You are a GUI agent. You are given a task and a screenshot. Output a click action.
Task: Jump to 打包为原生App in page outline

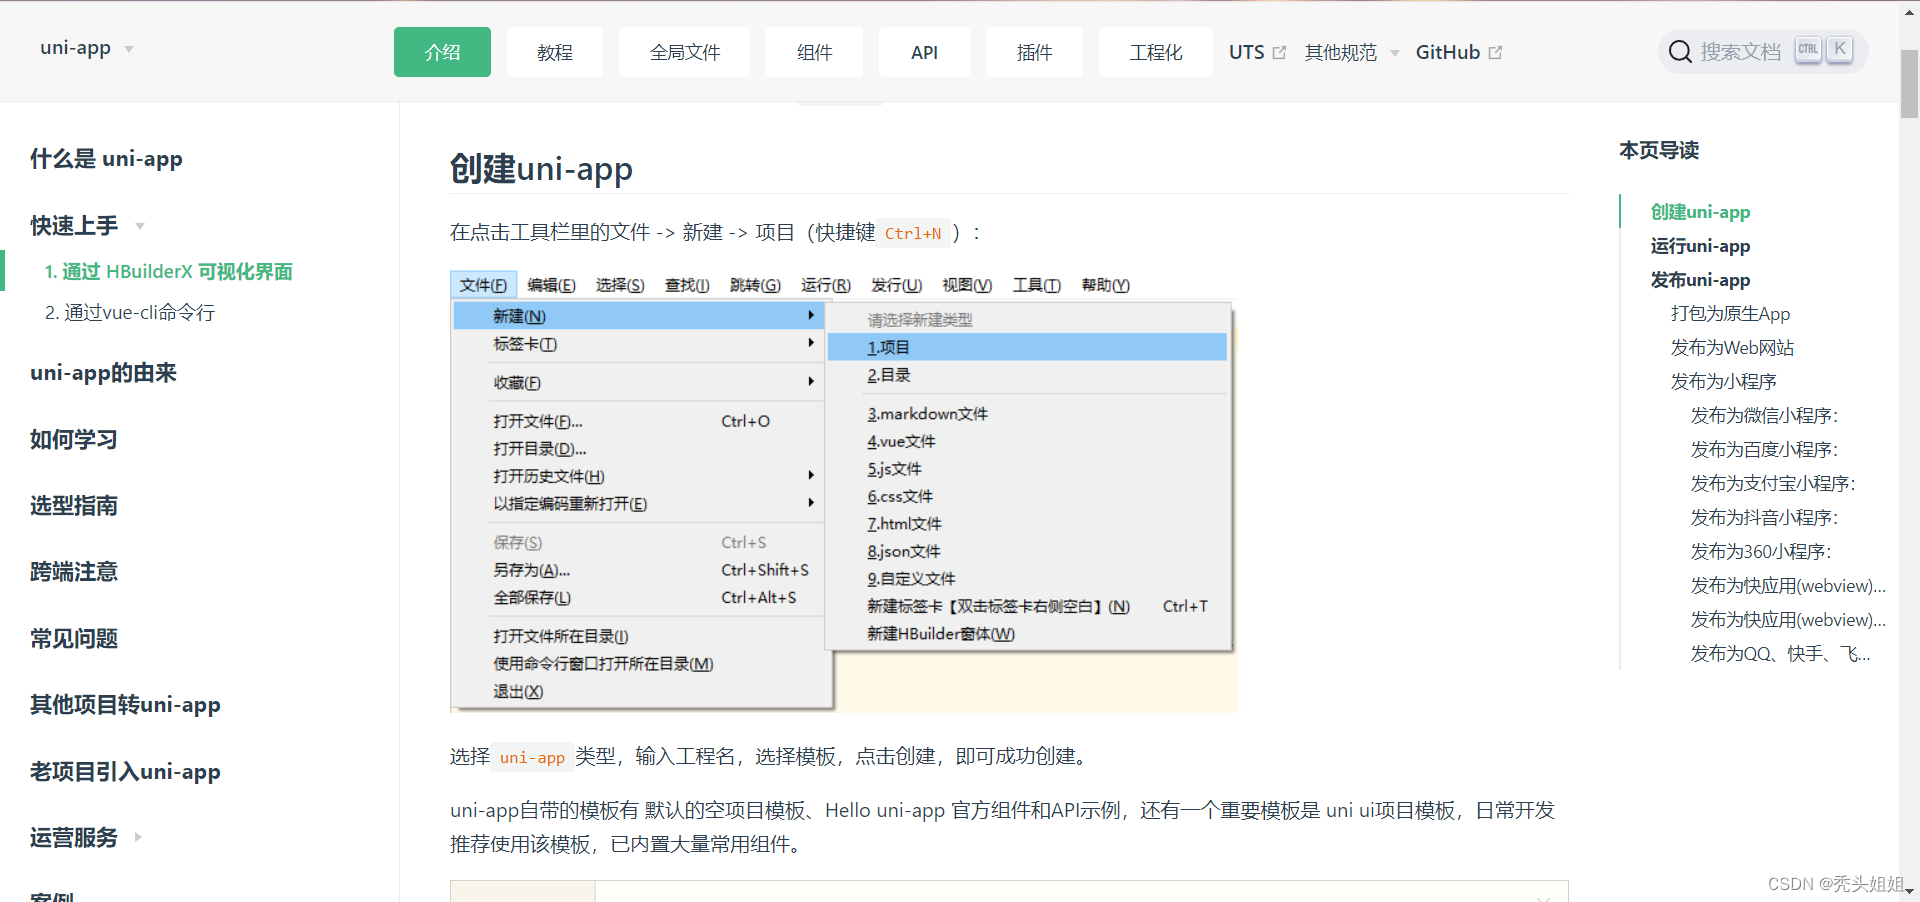tap(1730, 314)
